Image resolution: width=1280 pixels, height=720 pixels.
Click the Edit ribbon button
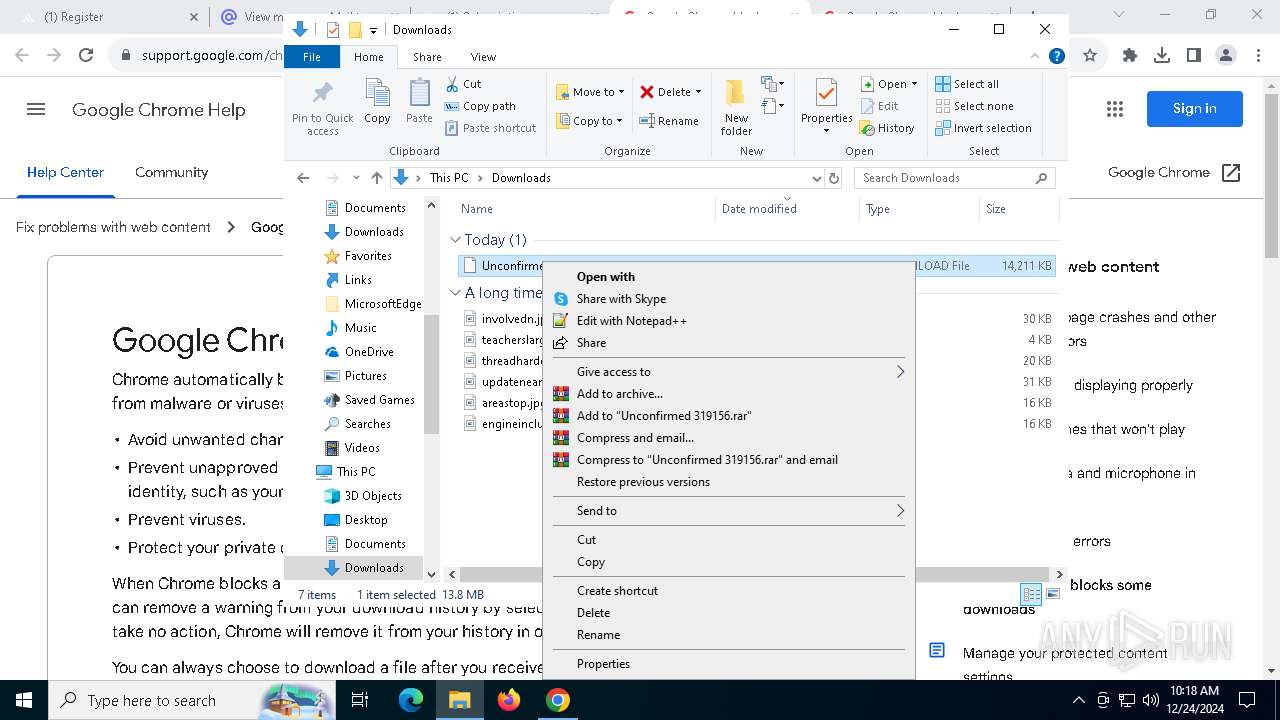(x=879, y=106)
